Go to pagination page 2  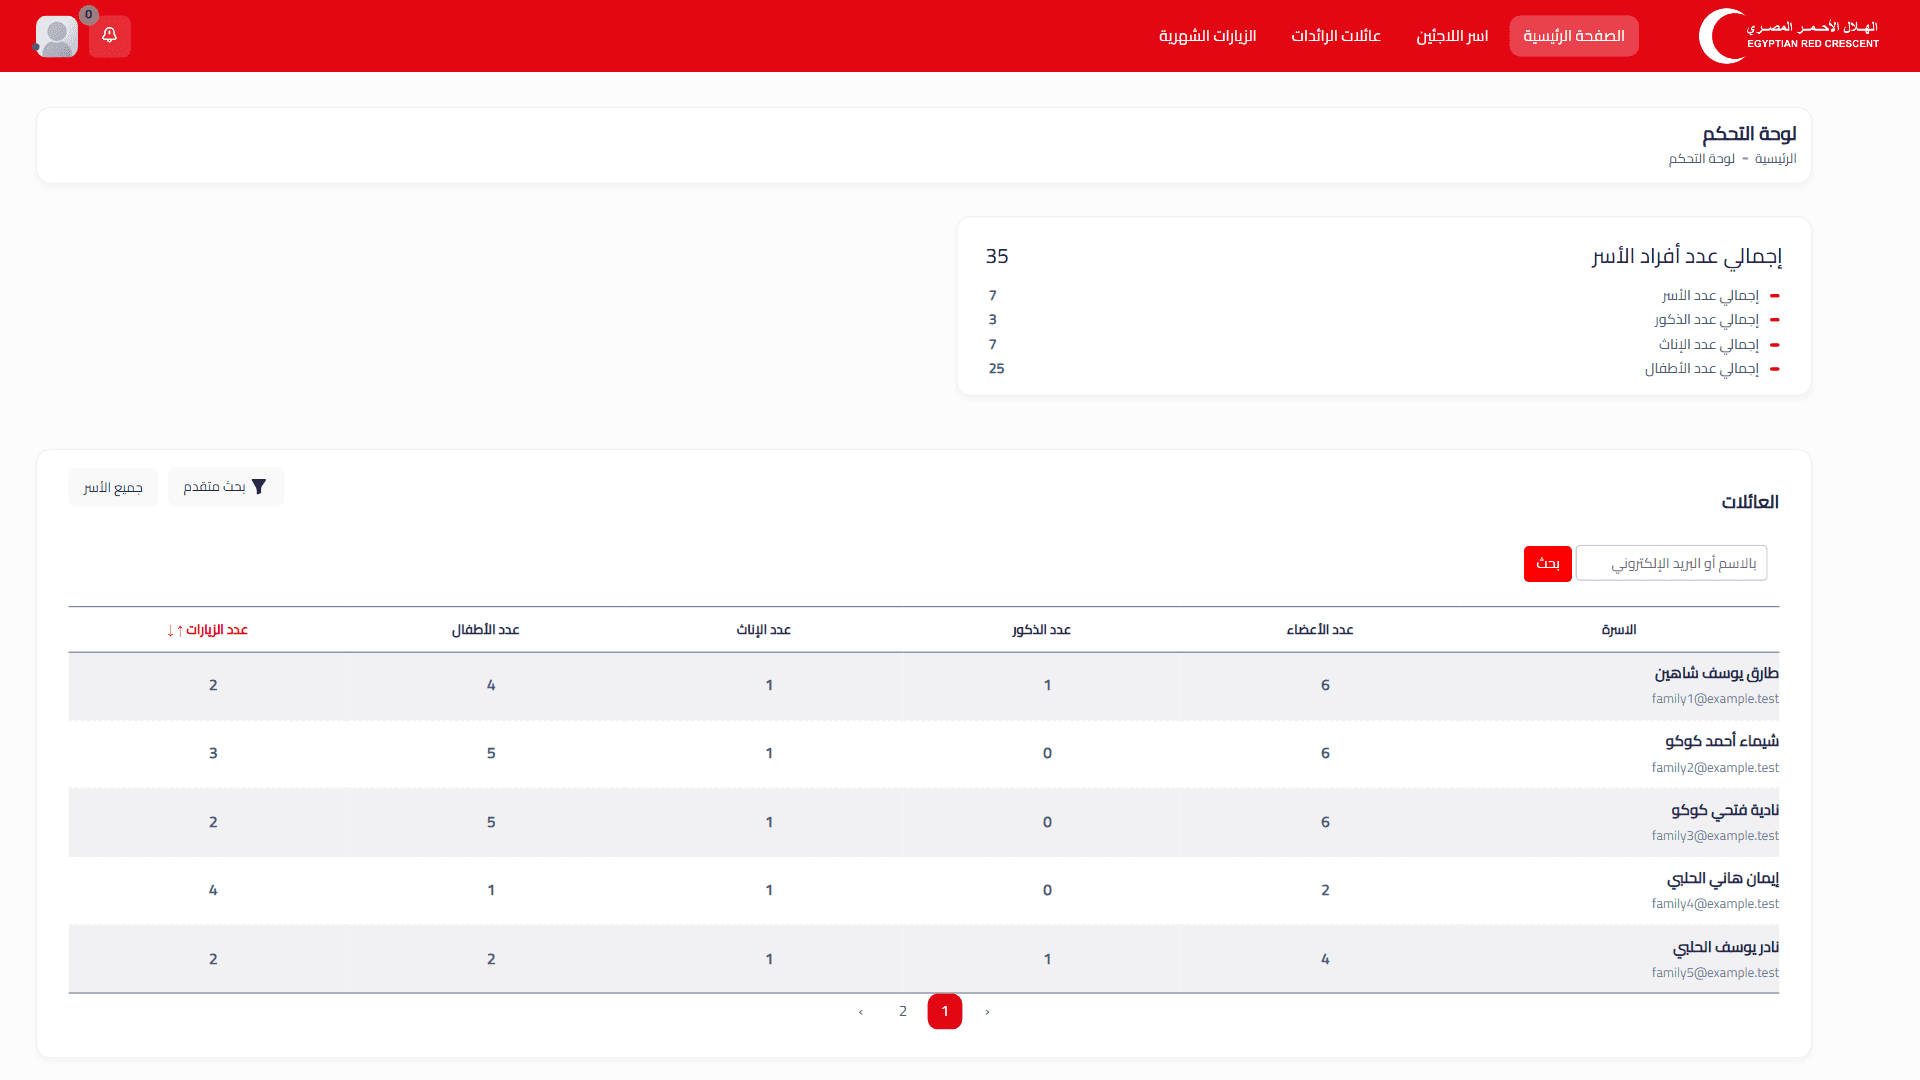click(903, 1011)
